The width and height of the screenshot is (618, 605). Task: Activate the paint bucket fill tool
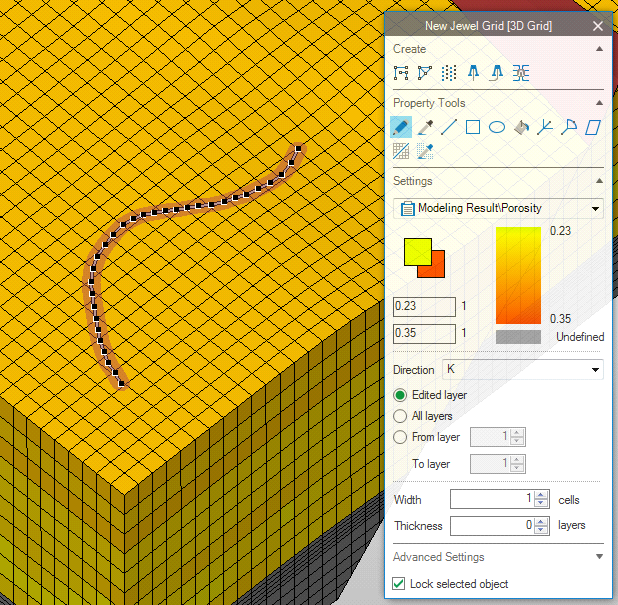click(521, 127)
